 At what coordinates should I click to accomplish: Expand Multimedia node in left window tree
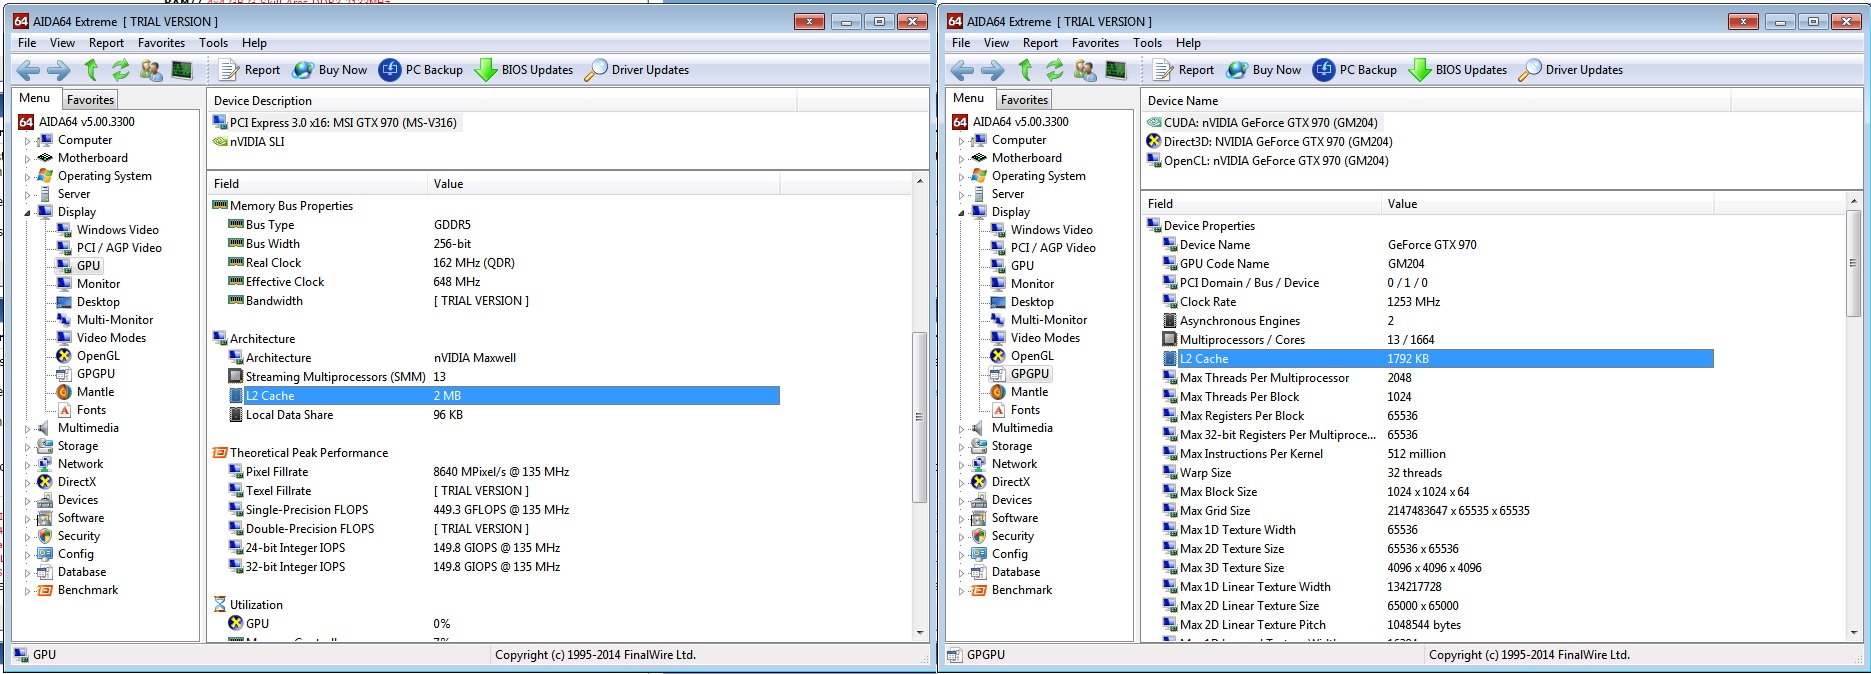click(x=27, y=429)
